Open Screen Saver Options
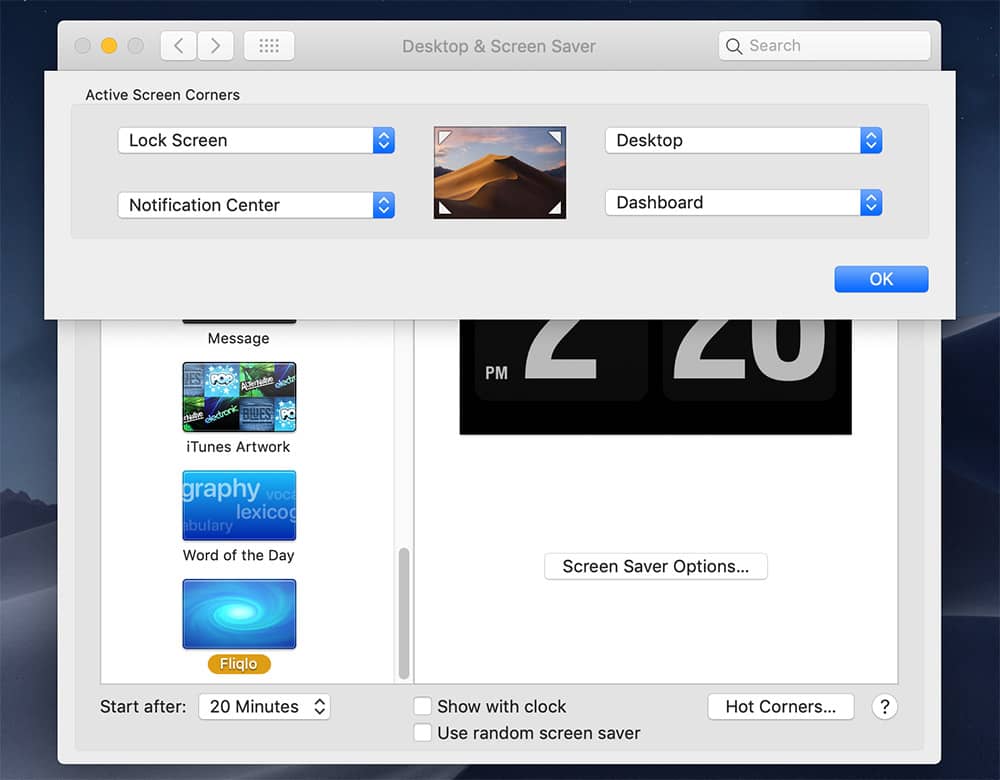Viewport: 1000px width, 780px height. point(655,566)
